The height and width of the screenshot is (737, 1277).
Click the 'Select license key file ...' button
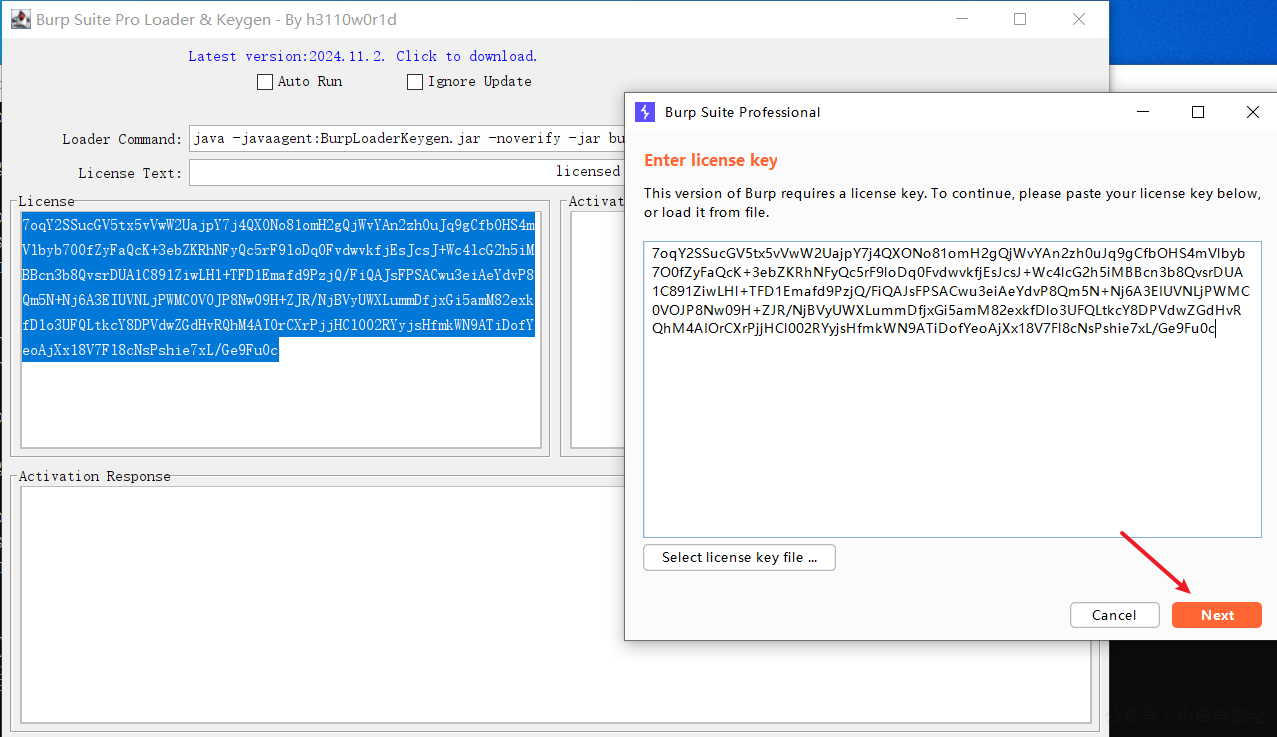tap(739, 557)
